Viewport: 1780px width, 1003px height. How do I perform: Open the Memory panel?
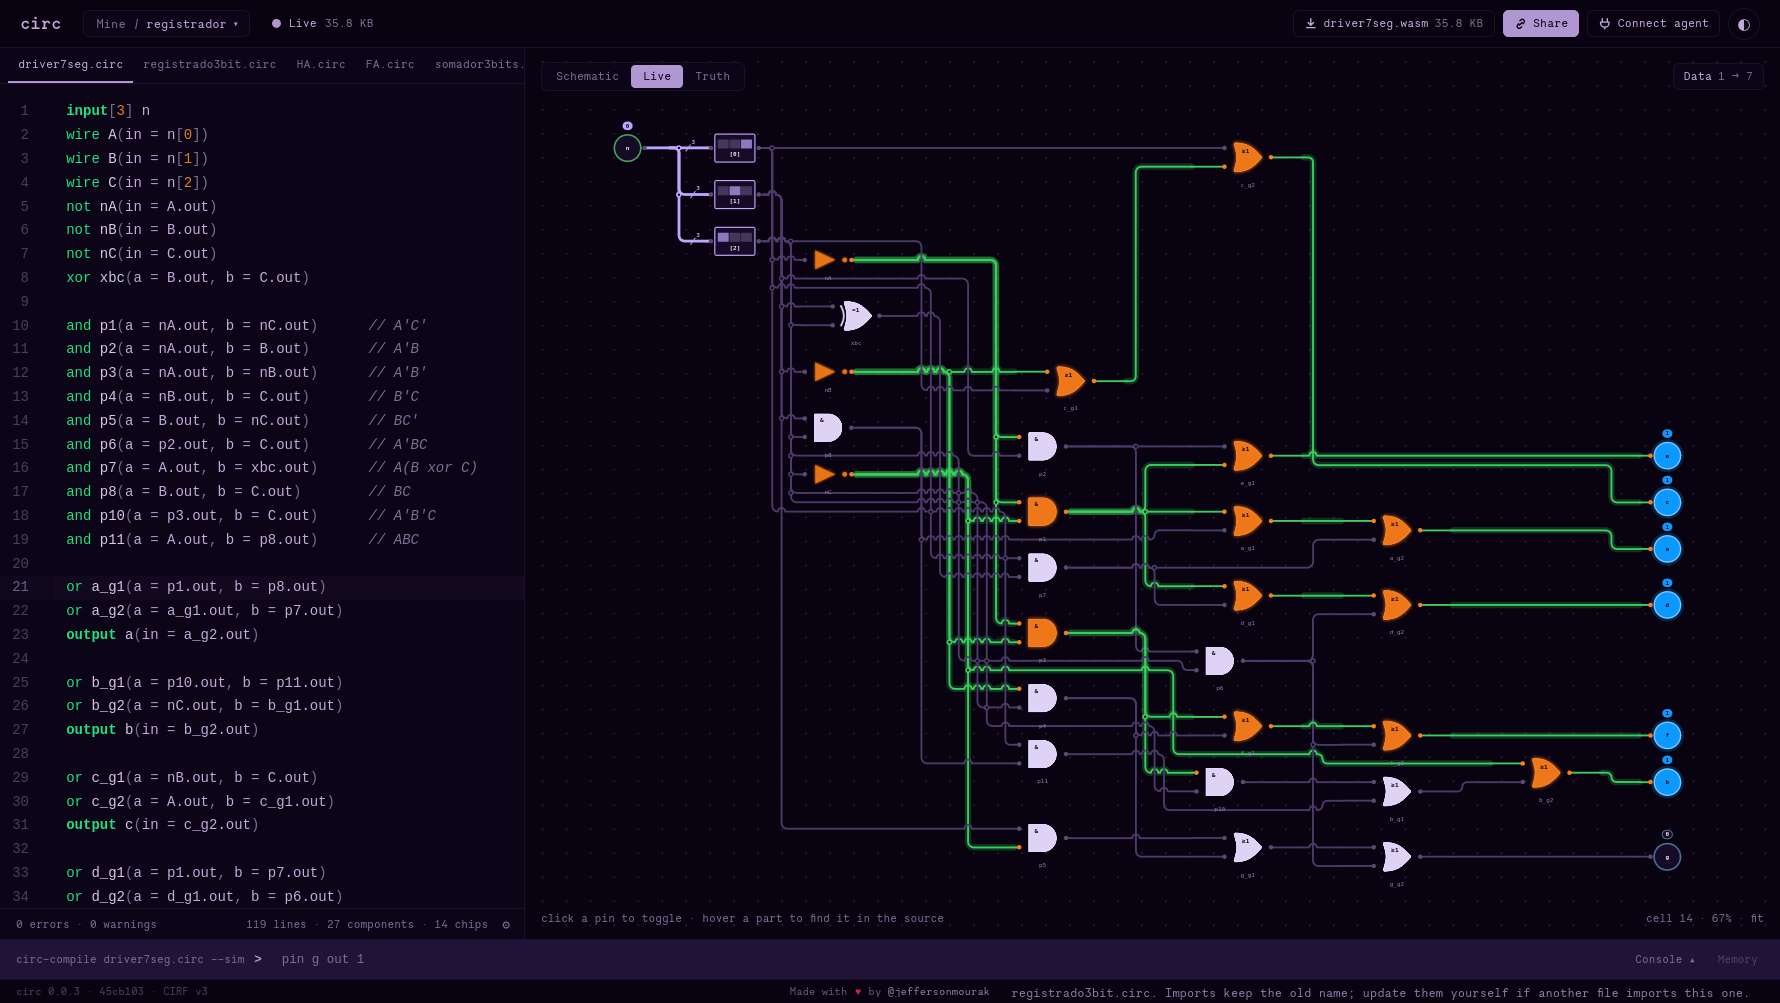pyautogui.click(x=1737, y=960)
